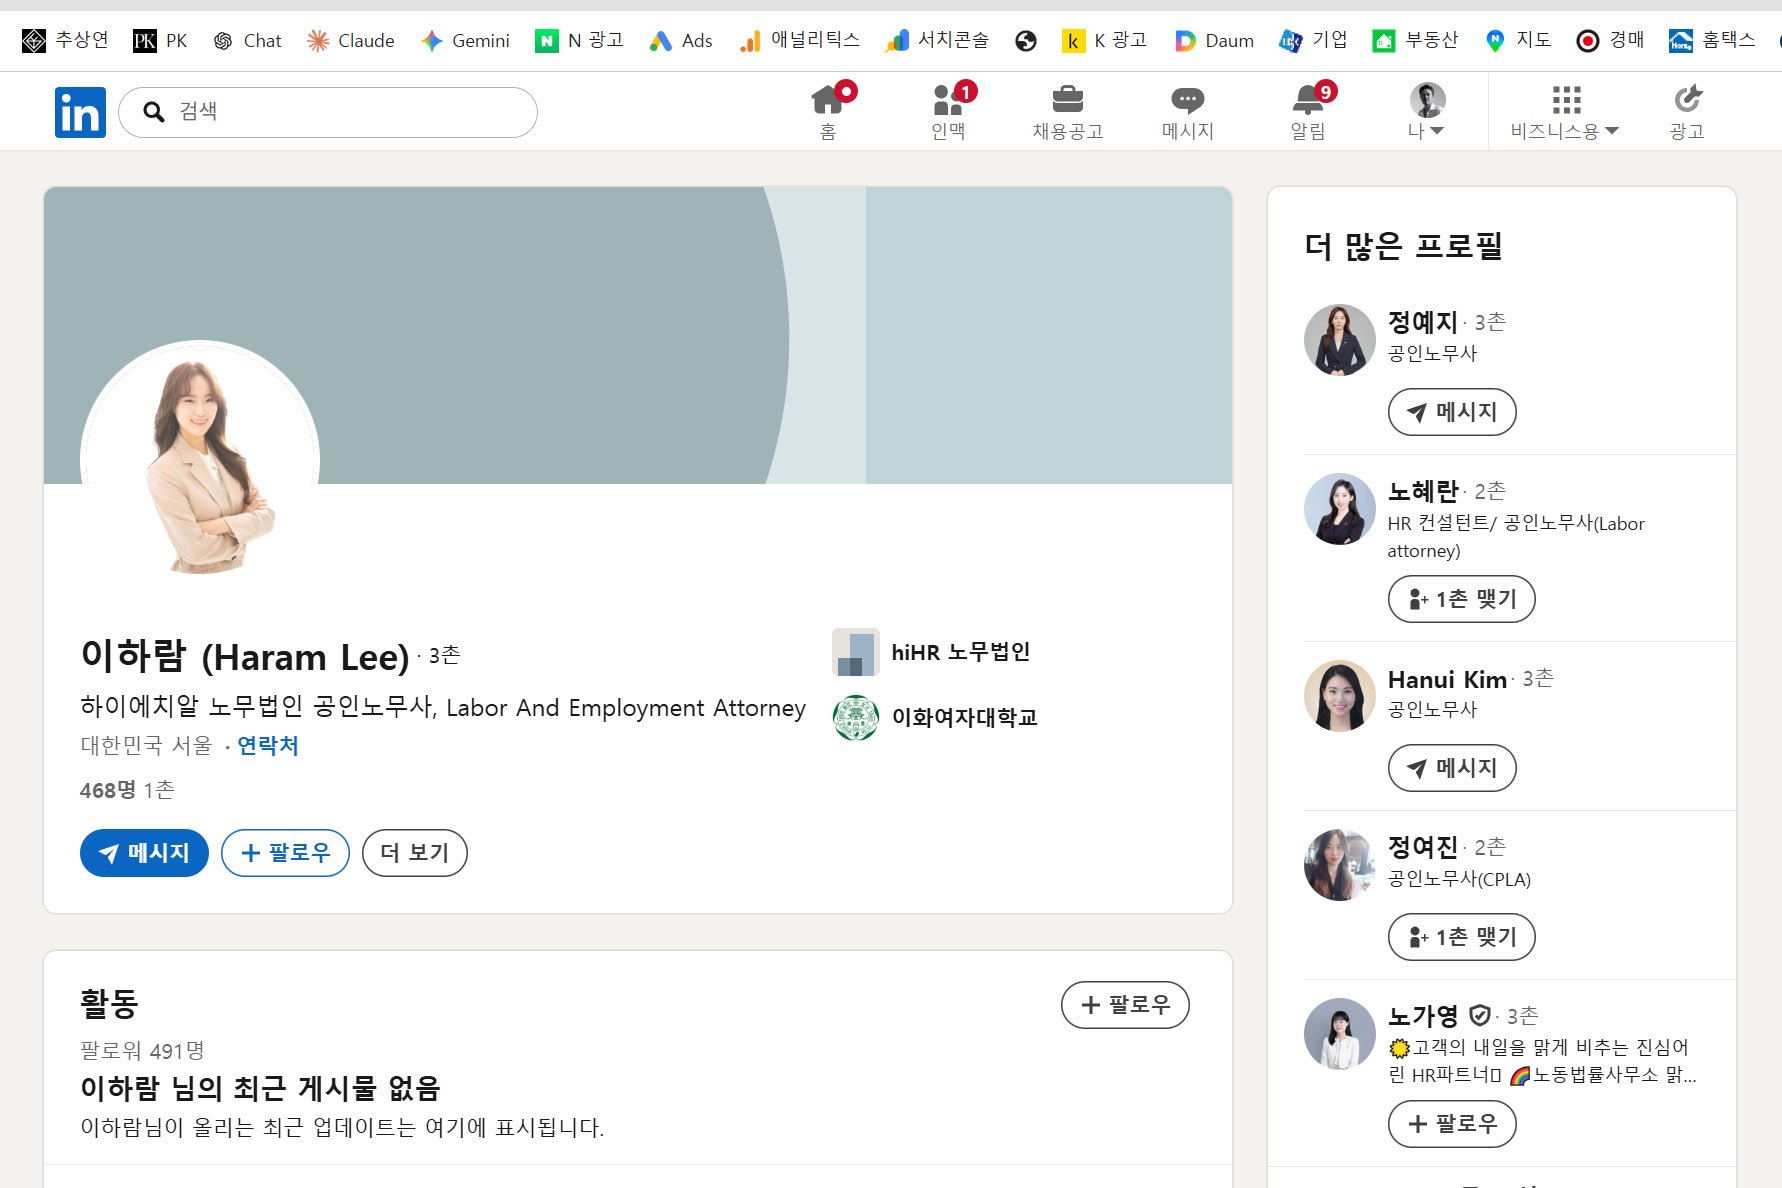The image size is (1782, 1188).
Task: Expand the 나 profile menu
Action: point(1427,111)
